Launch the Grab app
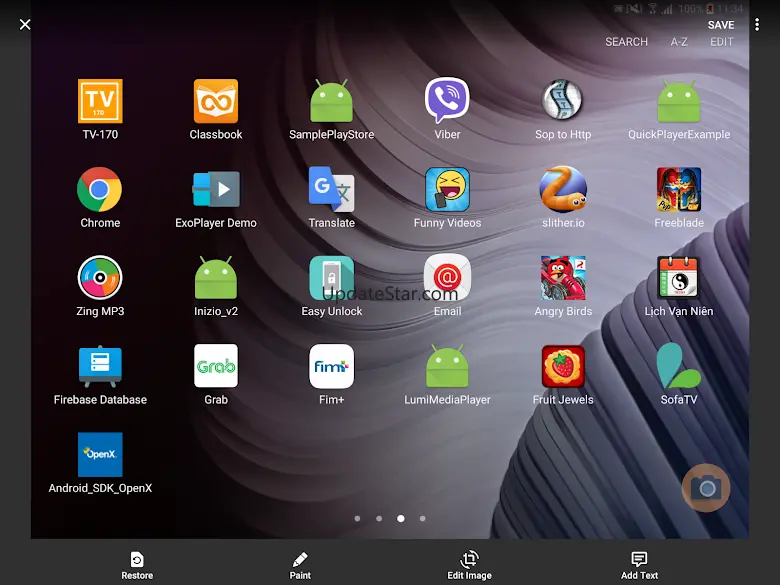780x585 pixels. (216, 366)
